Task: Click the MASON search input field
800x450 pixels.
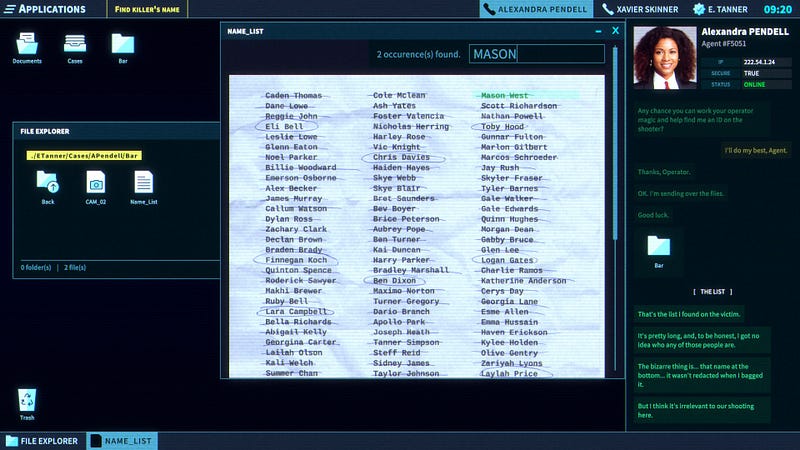Action: (x=537, y=54)
